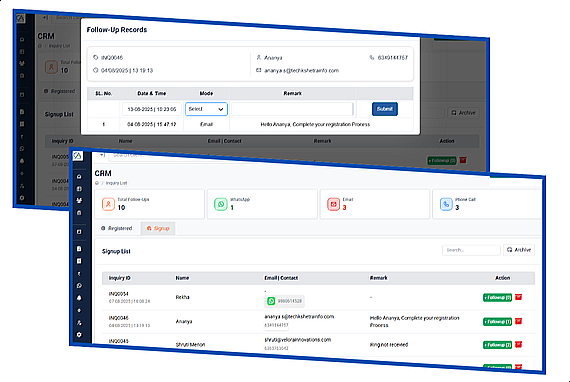
Task: Click the phone icon beside 6349144757
Action: click(372, 57)
